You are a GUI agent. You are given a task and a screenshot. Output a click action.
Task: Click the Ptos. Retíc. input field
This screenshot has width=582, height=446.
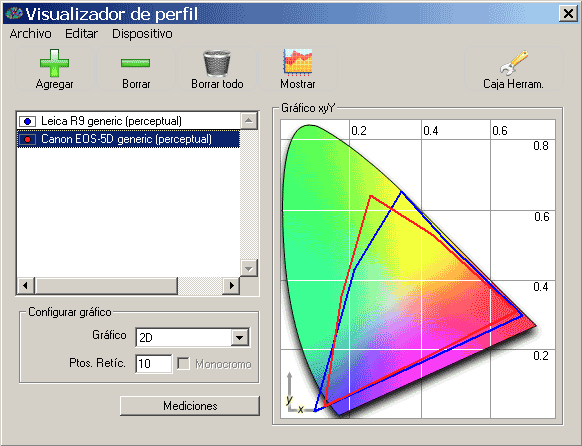coord(154,364)
